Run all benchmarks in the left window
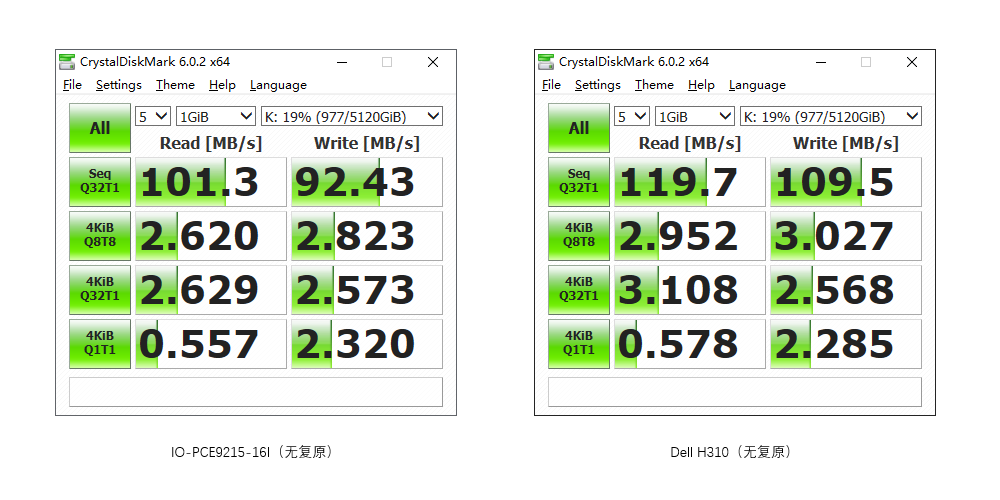Image resolution: width=1000 pixels, height=500 pixels. (x=100, y=128)
